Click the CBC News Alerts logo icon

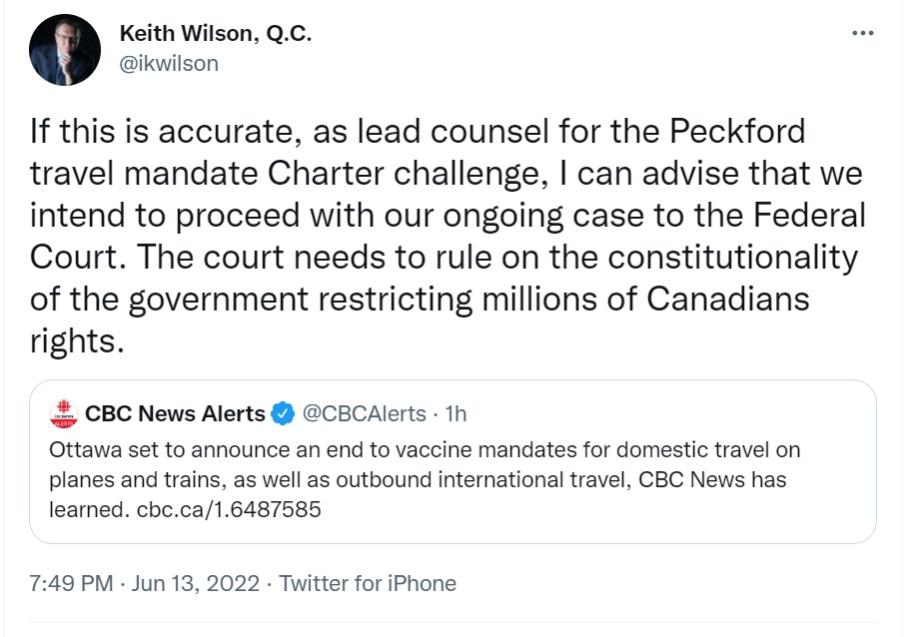63,413
